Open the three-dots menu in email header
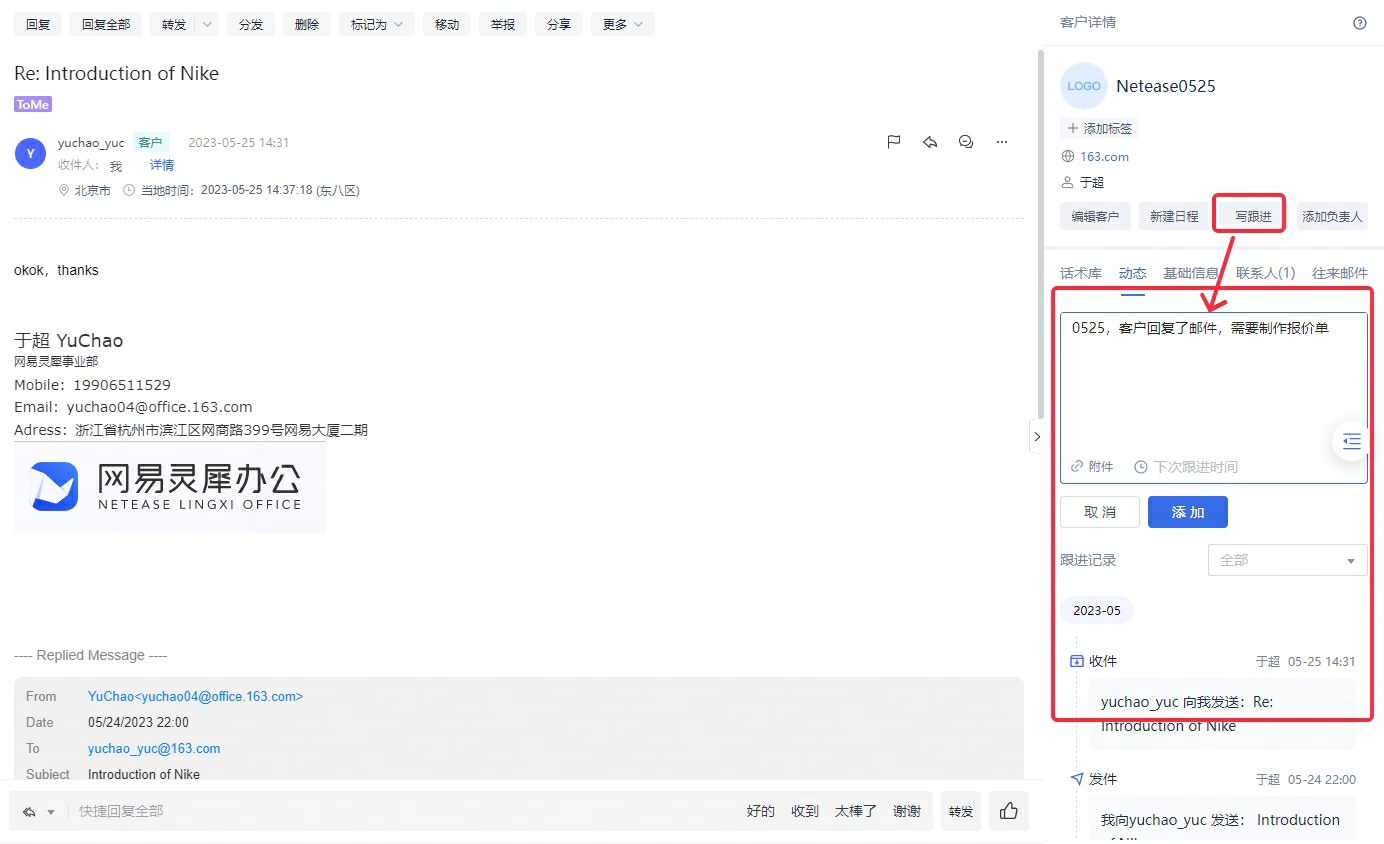This screenshot has width=1384, height=844. 1002,142
